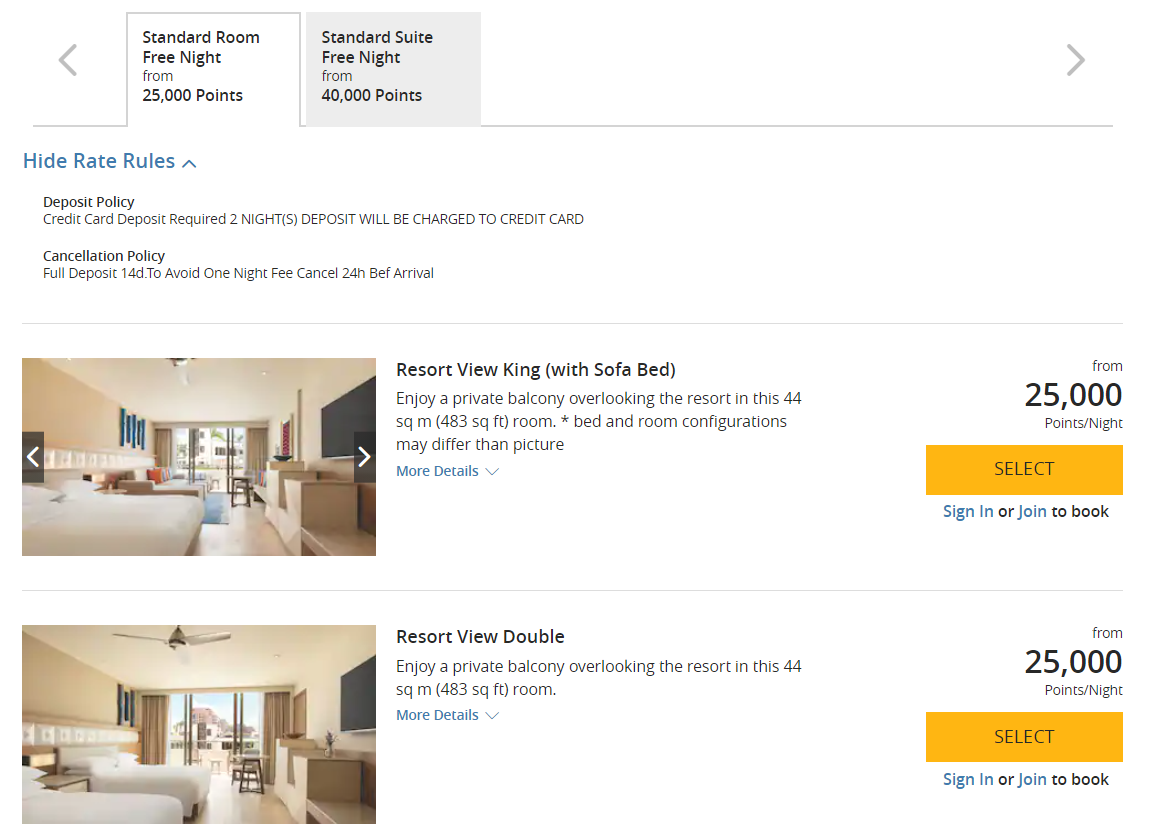Click left arrow of rate tabs carousel

68,60
